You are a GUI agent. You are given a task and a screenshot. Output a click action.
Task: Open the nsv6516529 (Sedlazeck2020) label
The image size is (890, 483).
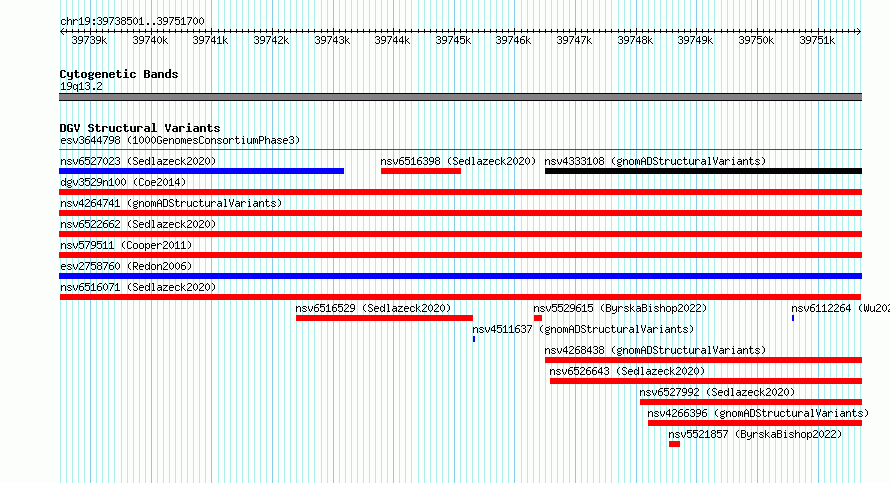click(373, 308)
